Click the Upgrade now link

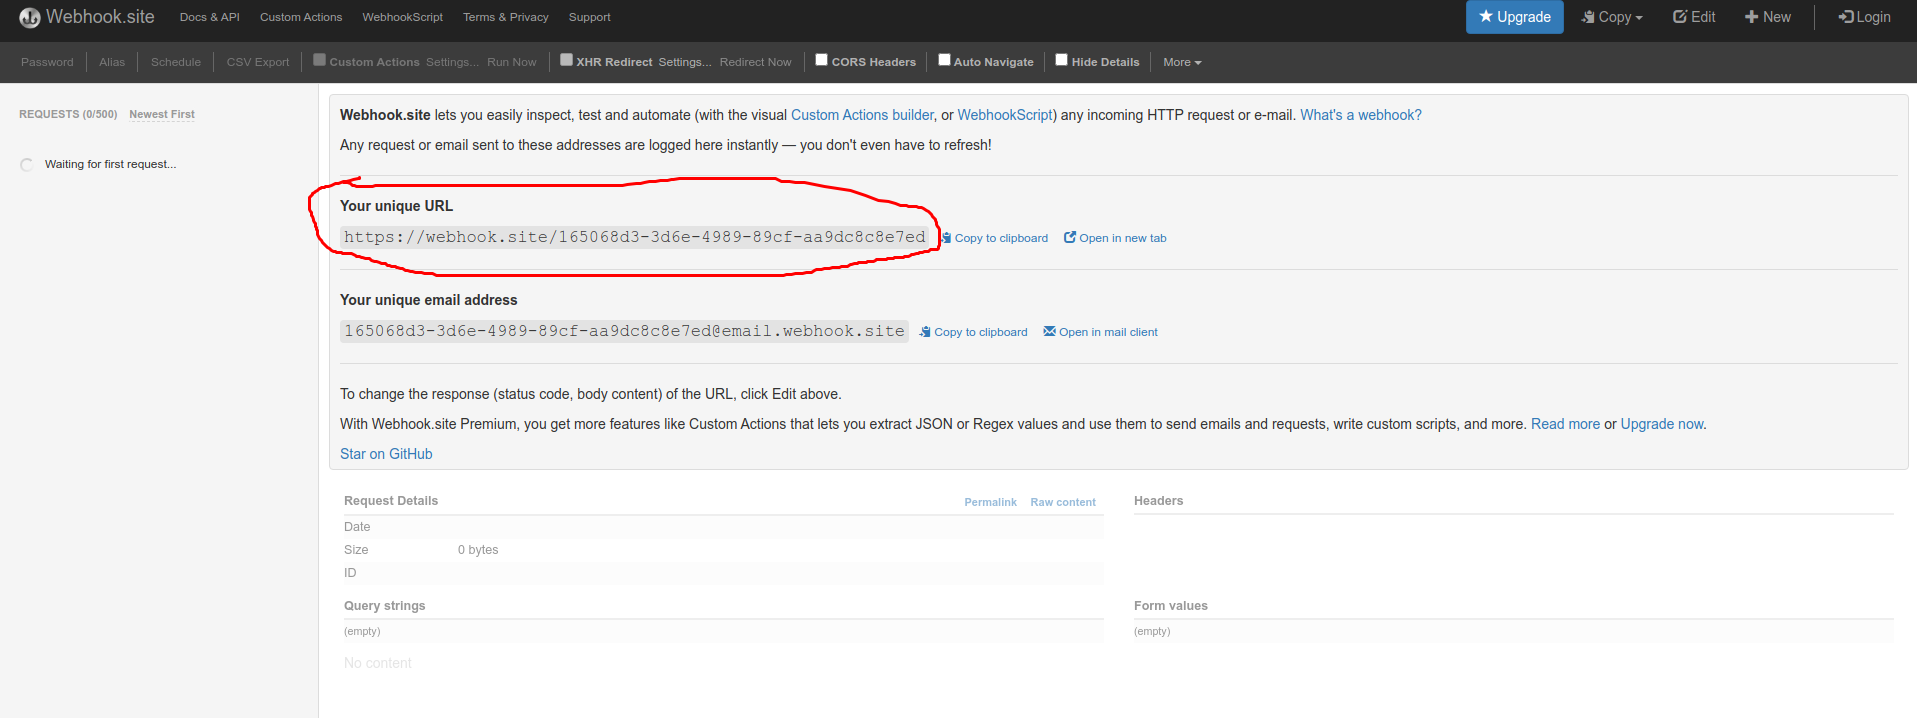1662,424
